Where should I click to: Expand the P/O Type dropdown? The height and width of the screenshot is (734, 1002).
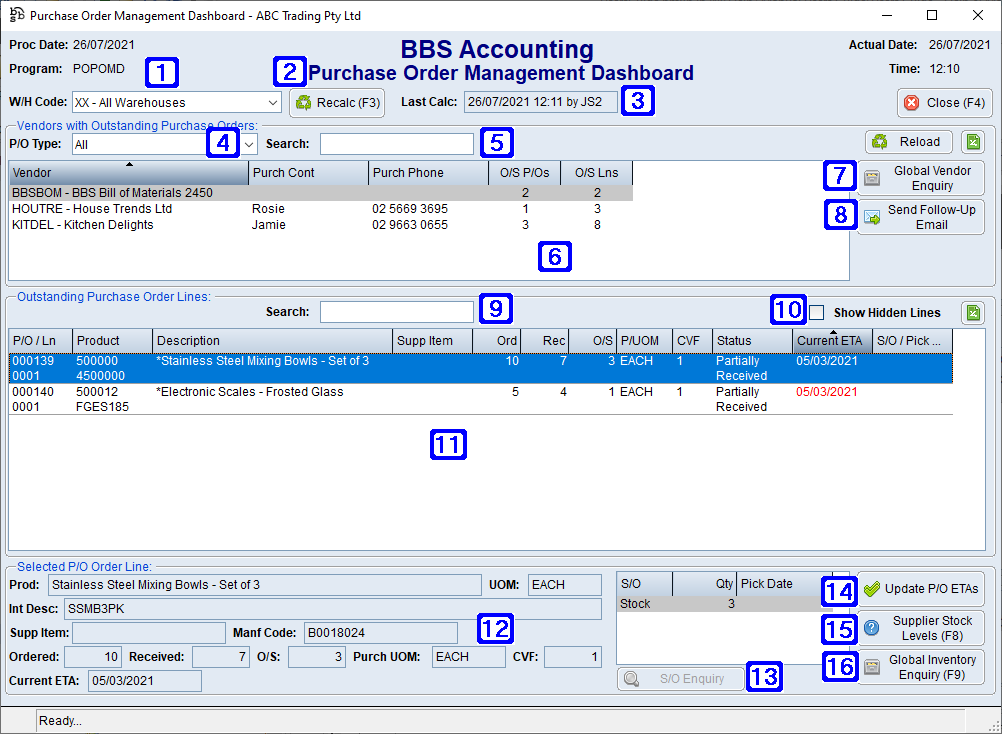tap(248, 143)
